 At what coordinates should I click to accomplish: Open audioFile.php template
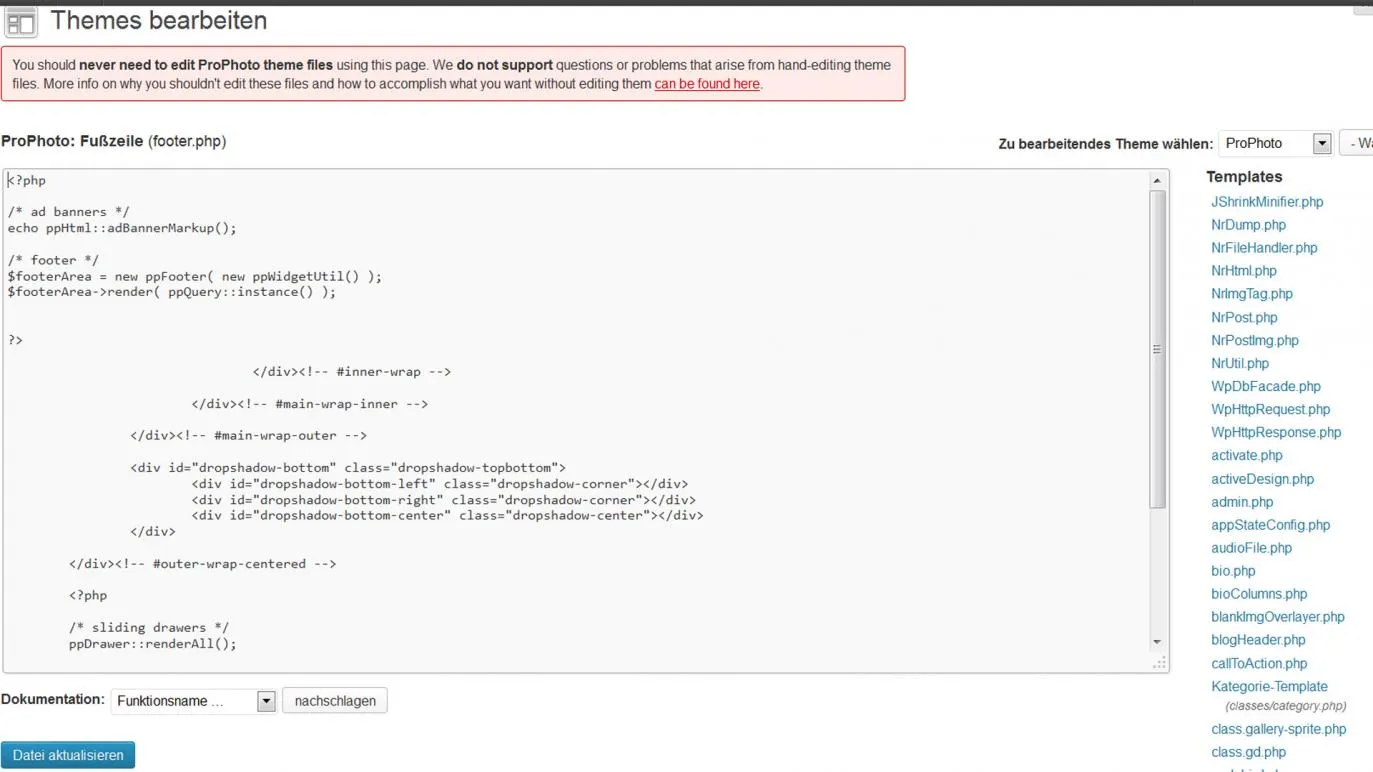[x=1251, y=548]
